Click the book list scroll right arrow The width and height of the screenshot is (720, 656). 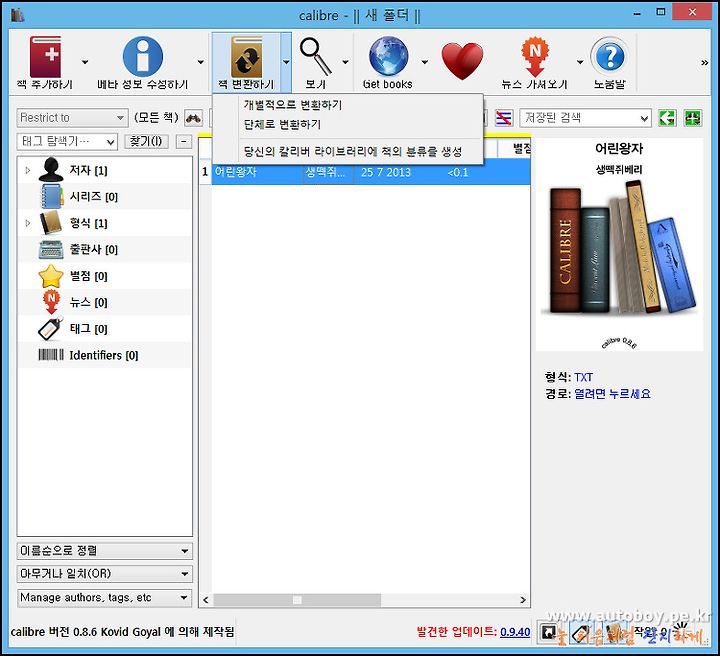523,600
